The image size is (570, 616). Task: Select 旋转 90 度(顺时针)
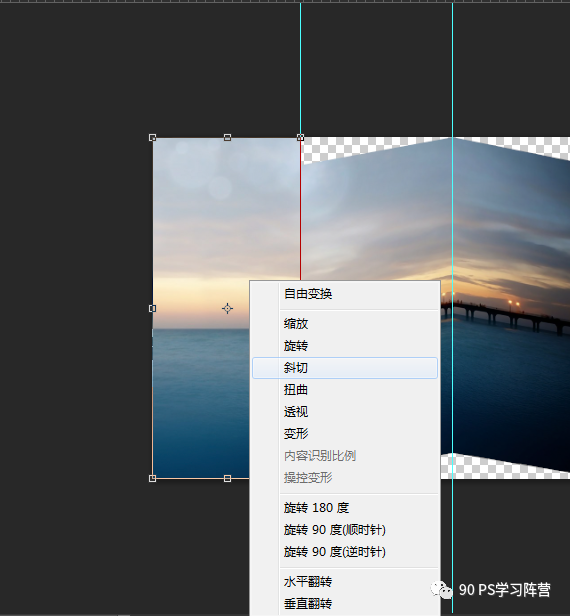(x=345, y=530)
